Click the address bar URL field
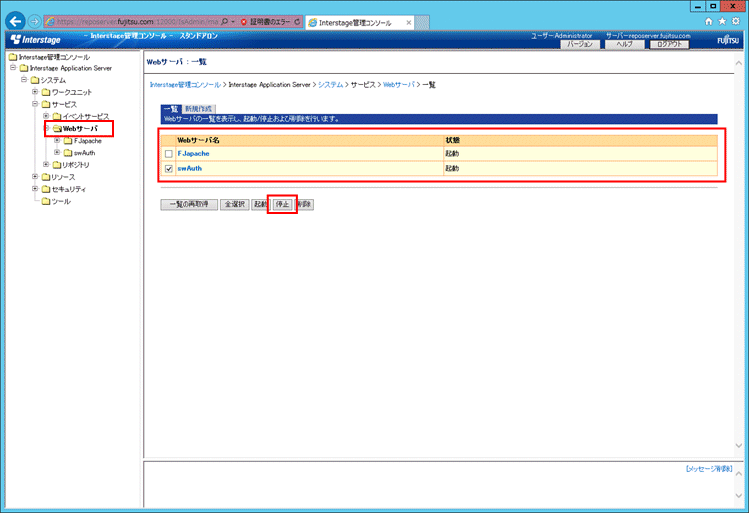 tap(138, 22)
